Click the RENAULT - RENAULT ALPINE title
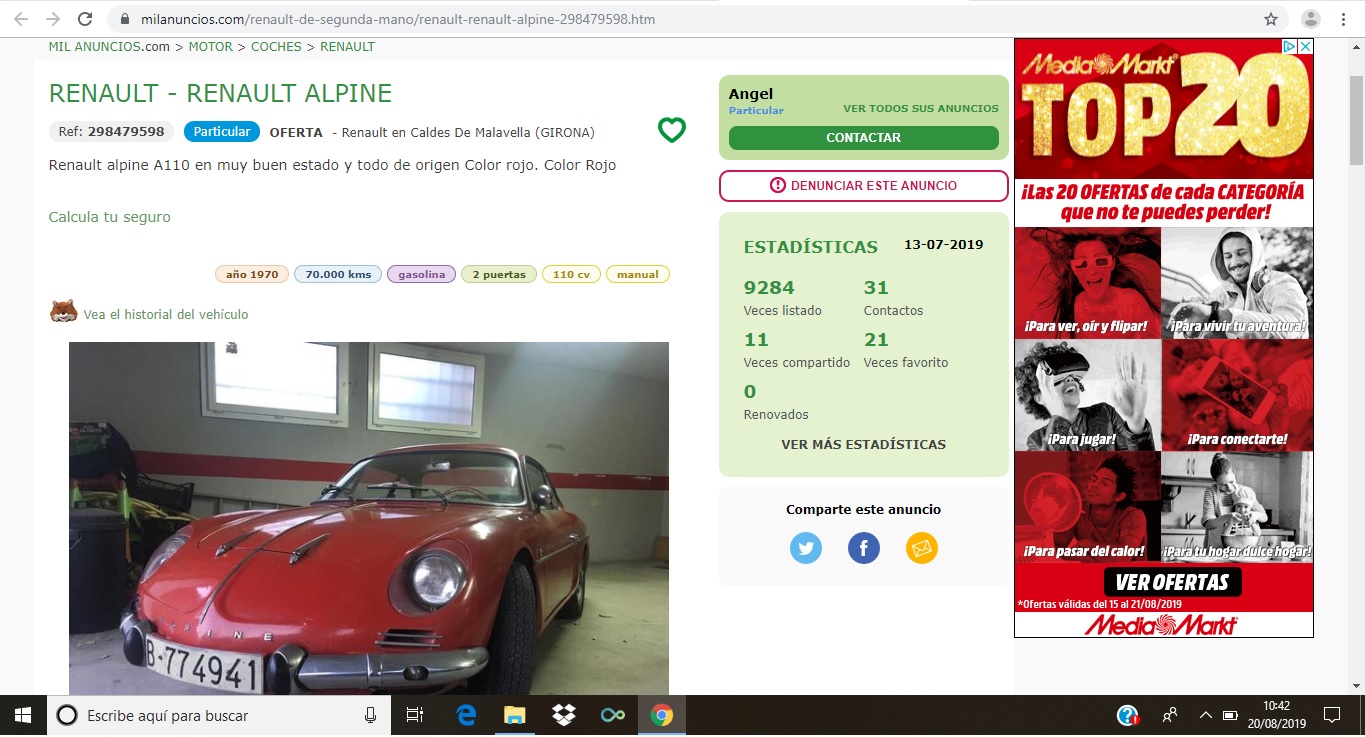This screenshot has height=737, width=1365. (x=220, y=94)
